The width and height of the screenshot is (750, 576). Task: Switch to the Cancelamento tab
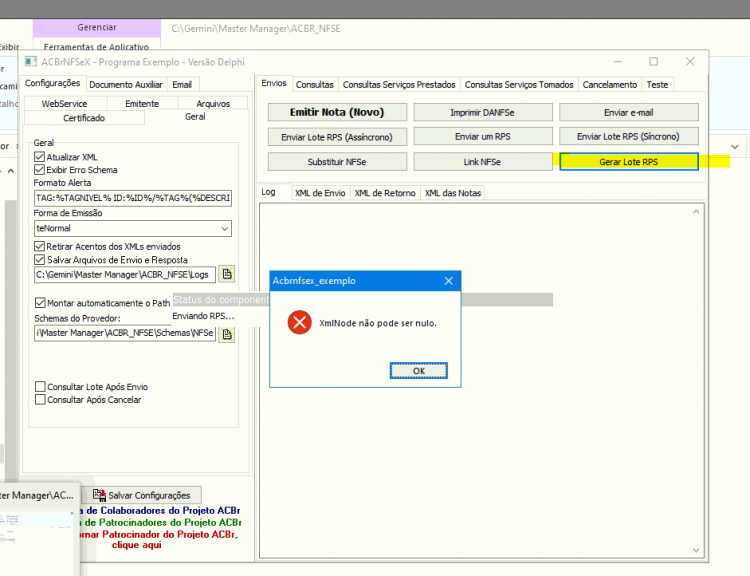tap(609, 85)
